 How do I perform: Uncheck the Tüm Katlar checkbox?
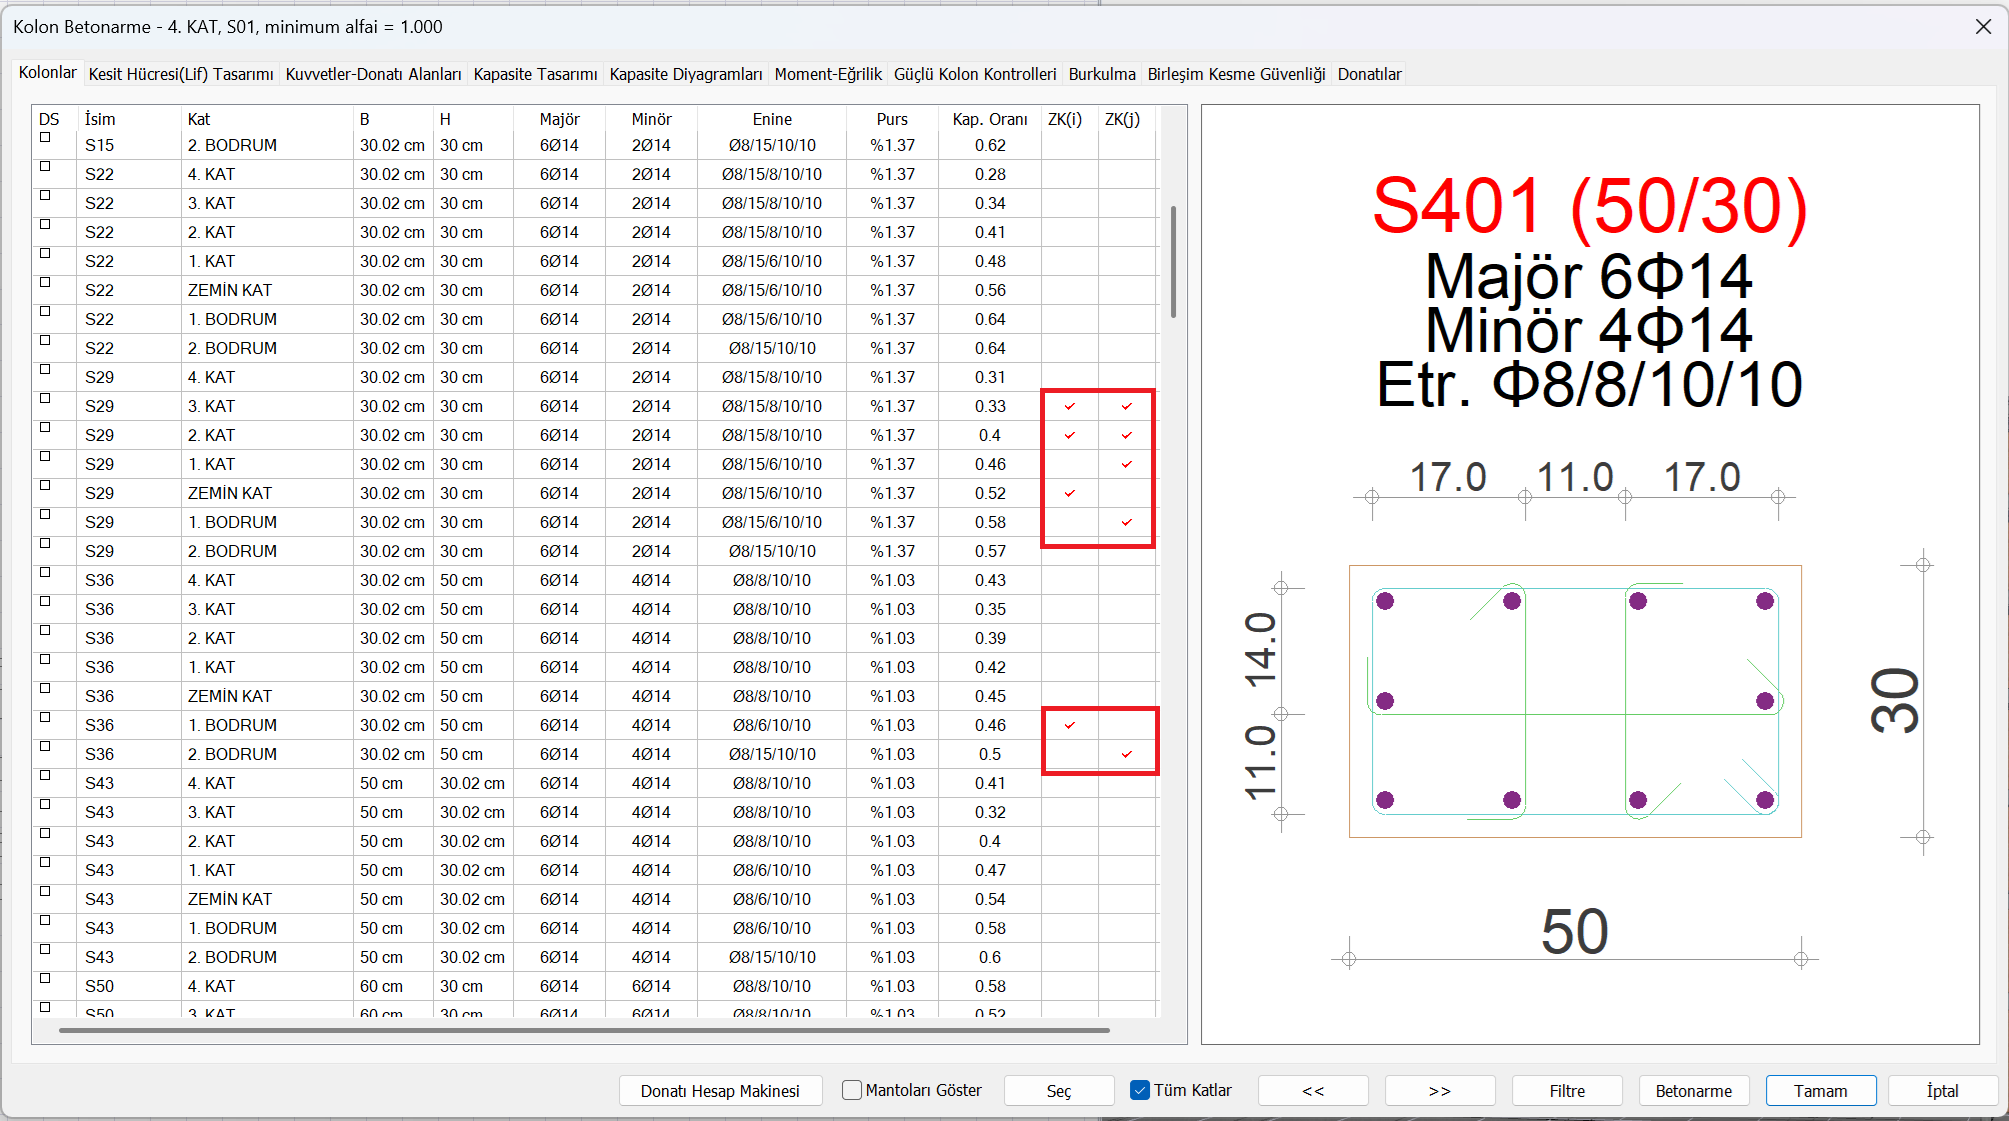tap(1140, 1090)
